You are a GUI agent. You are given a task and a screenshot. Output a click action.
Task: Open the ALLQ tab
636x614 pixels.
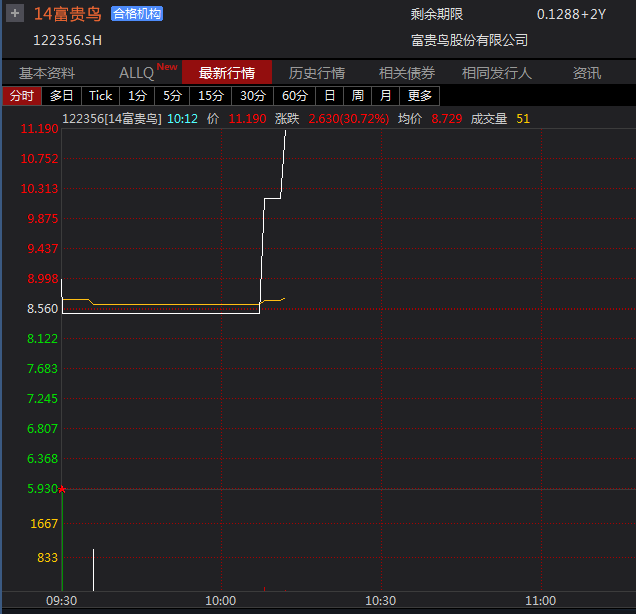[137, 73]
